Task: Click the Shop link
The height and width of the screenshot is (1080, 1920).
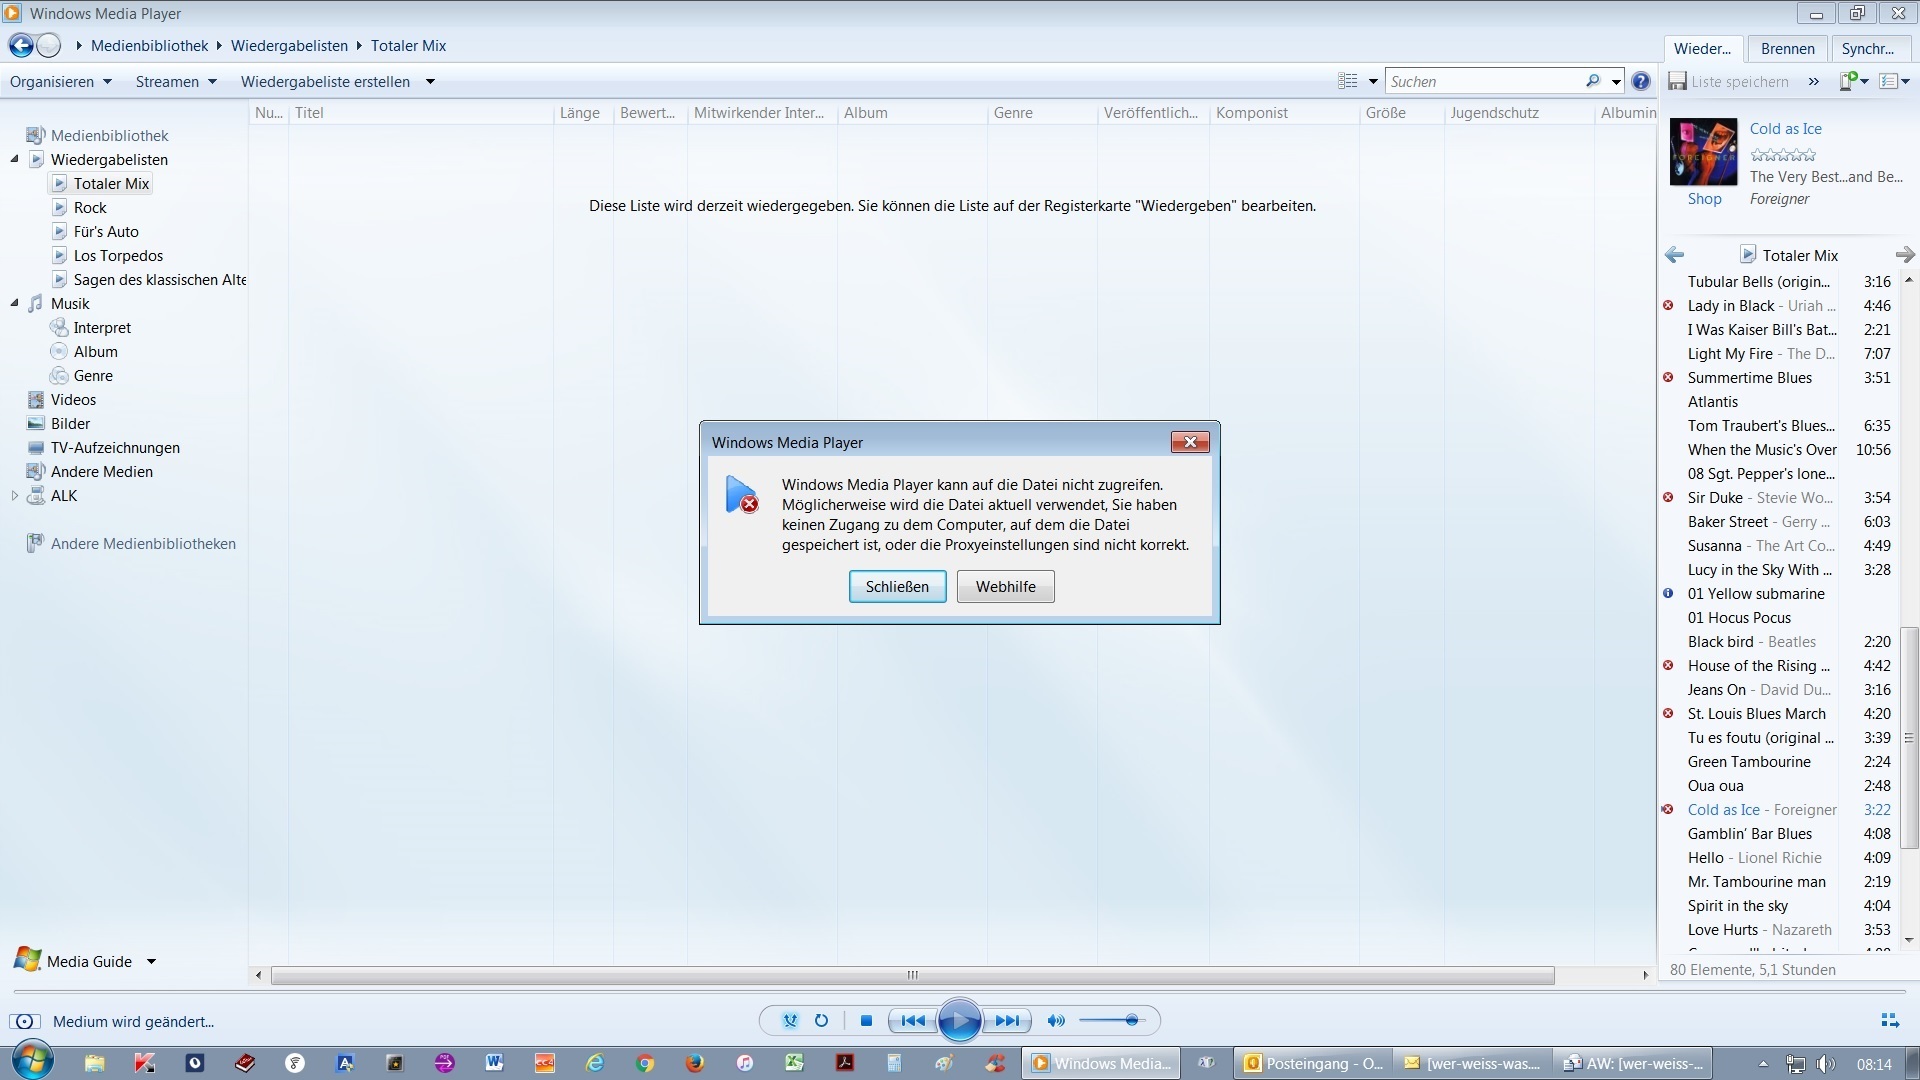Action: [1704, 199]
